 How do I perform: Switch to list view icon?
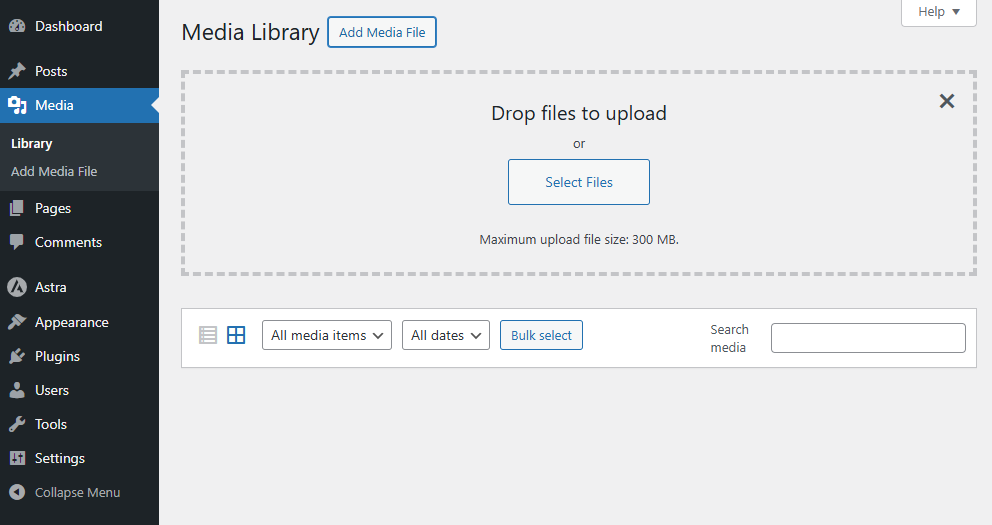[208, 335]
